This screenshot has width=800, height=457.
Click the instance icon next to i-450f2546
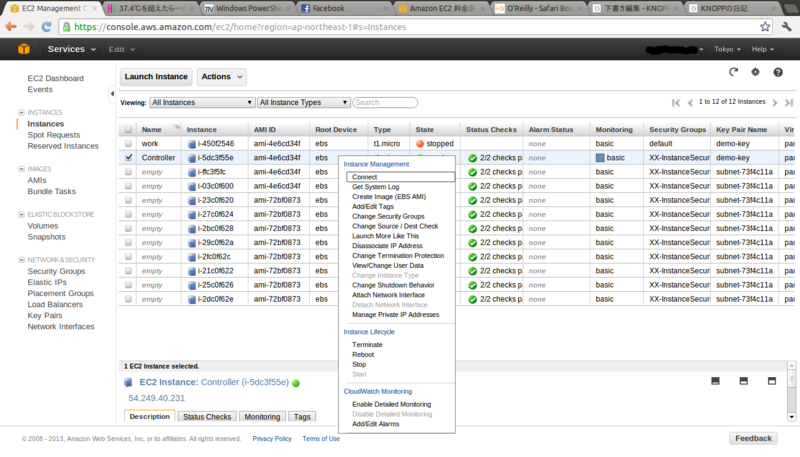192,144
